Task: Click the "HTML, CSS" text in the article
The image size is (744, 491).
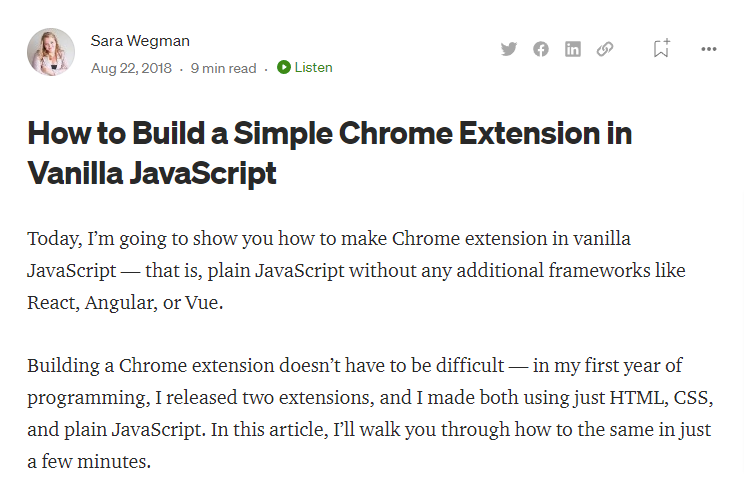Action: click(x=659, y=398)
